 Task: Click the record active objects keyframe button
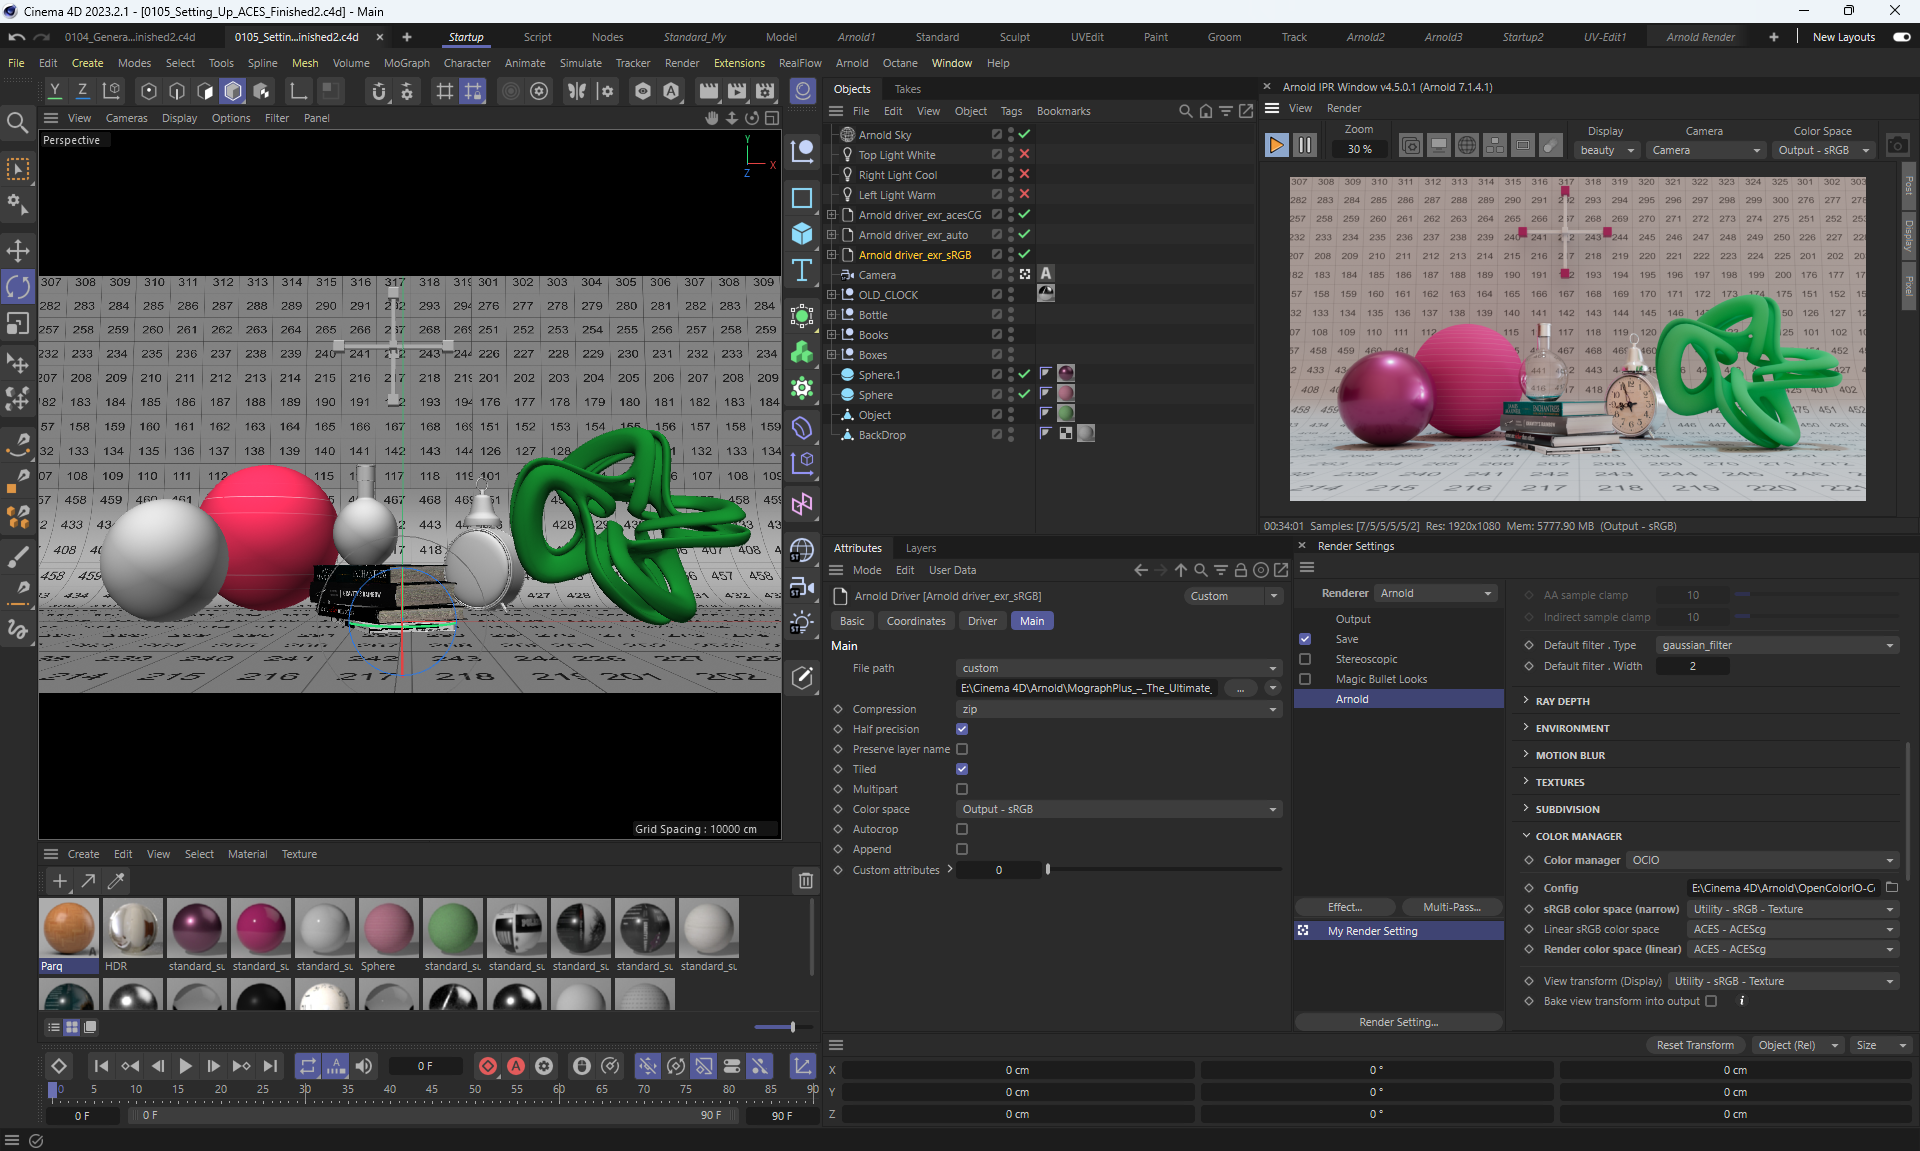(488, 1066)
